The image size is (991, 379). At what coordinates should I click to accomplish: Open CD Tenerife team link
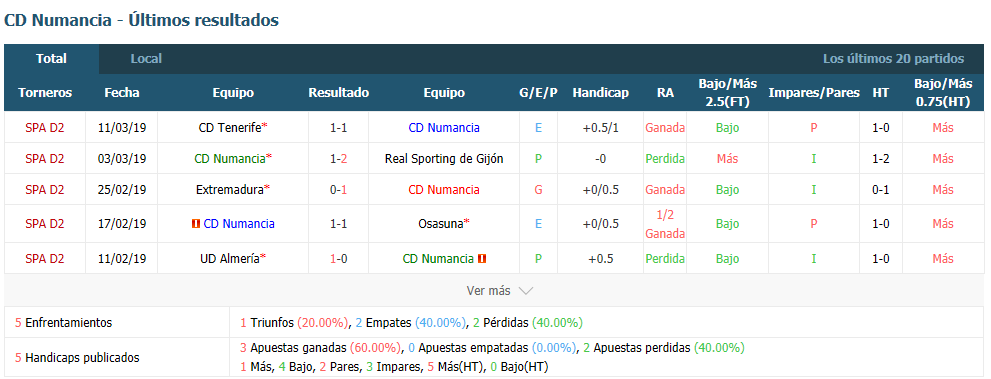230,128
